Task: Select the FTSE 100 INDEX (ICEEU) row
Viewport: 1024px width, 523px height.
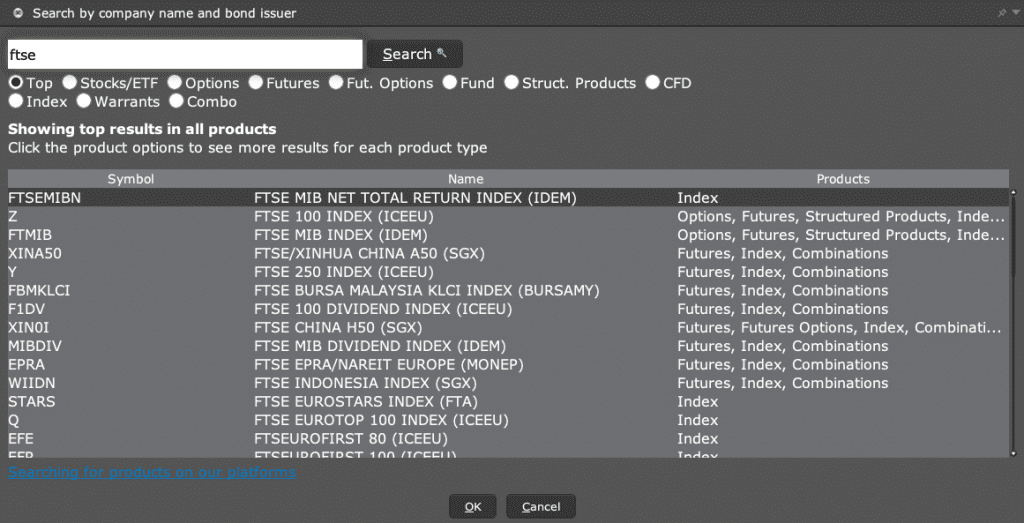Action: pyautogui.click(x=508, y=216)
